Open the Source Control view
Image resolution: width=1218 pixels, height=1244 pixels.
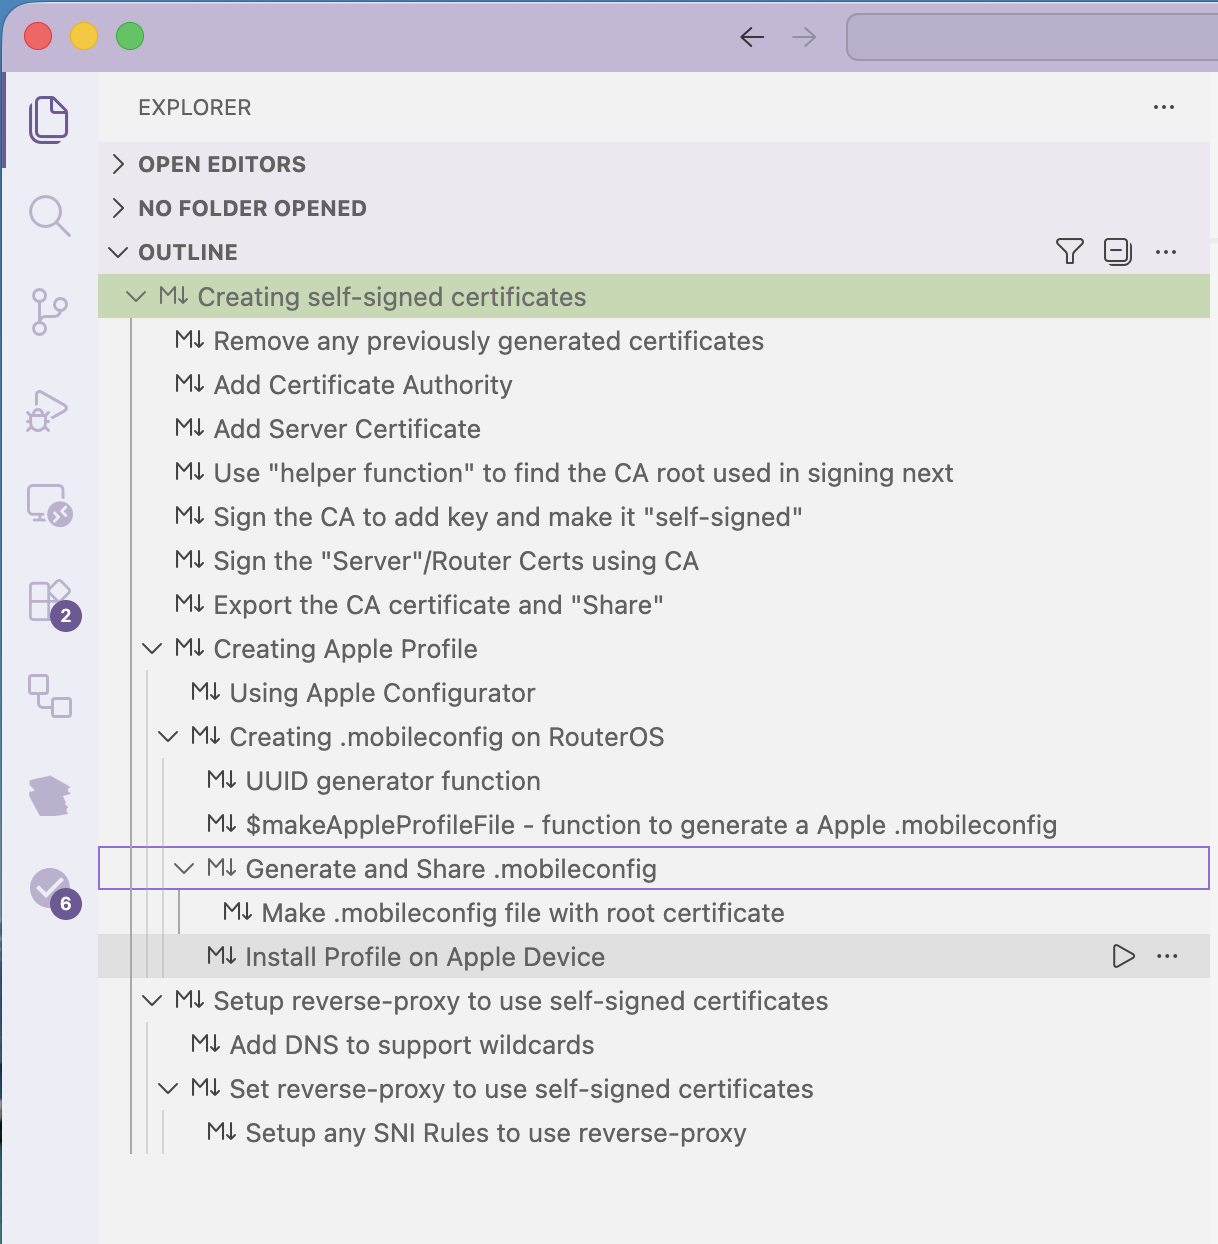click(x=49, y=311)
